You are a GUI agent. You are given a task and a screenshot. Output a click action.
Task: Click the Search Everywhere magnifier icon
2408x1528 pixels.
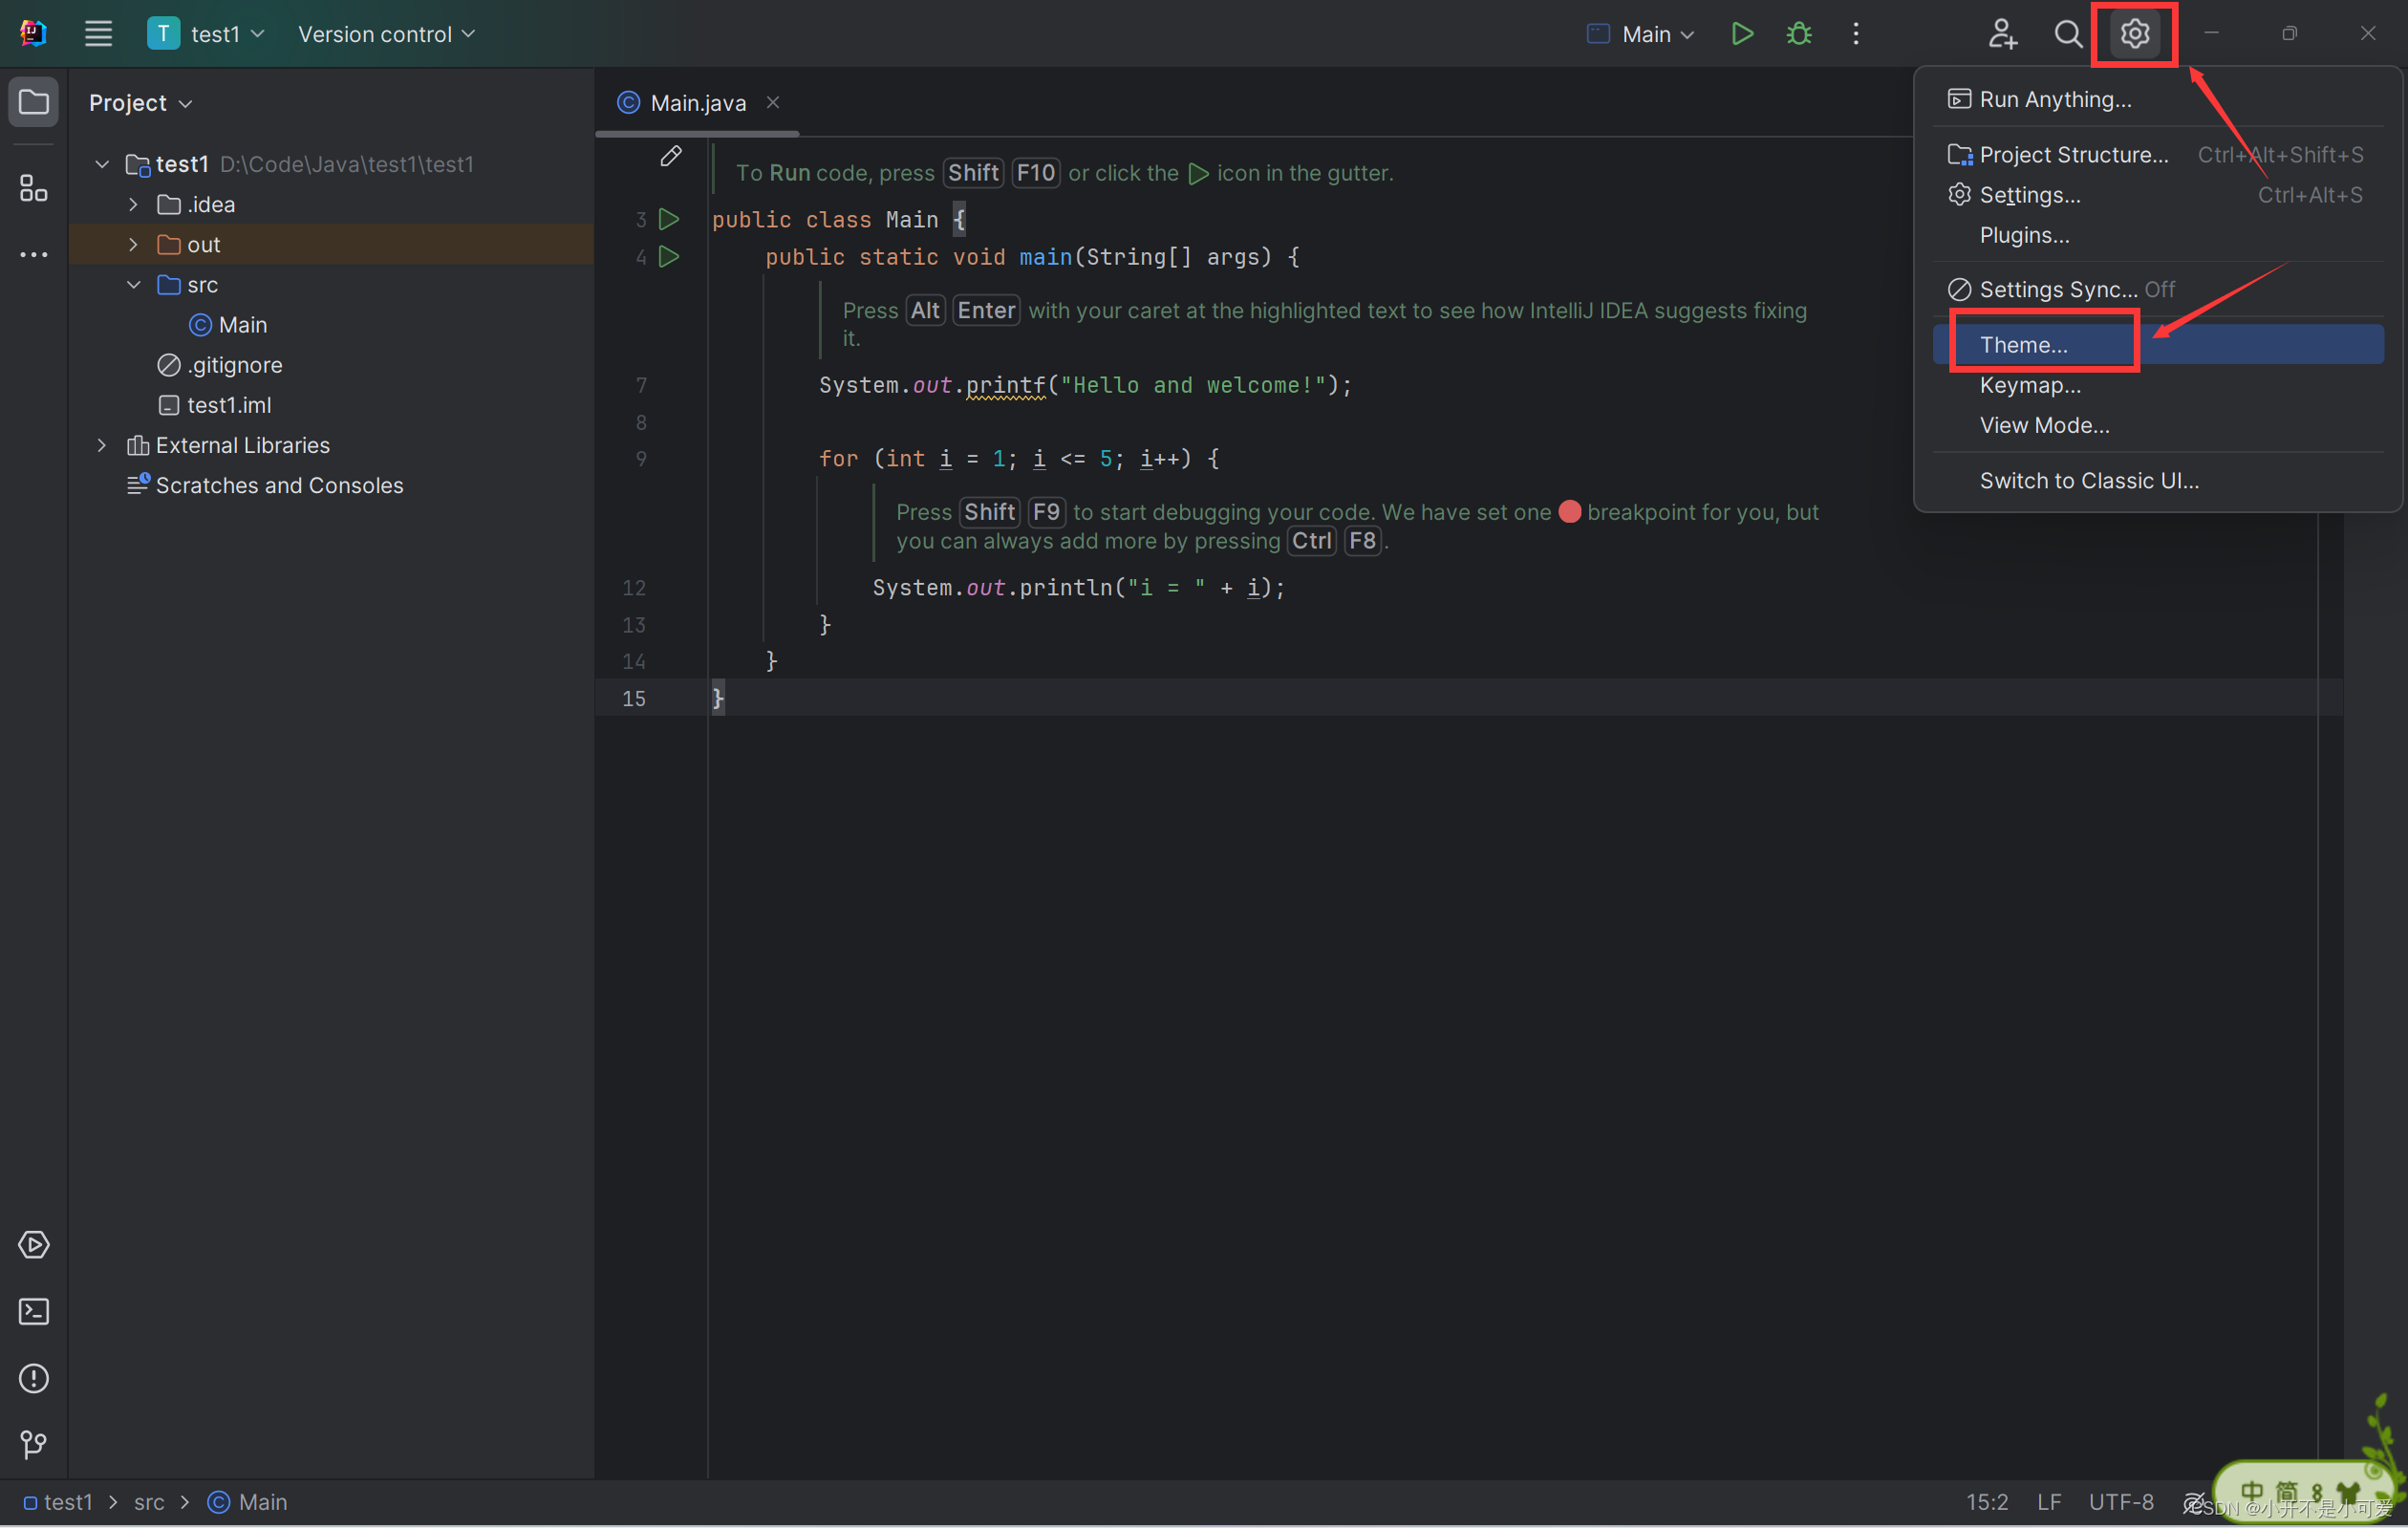[x=2068, y=34]
